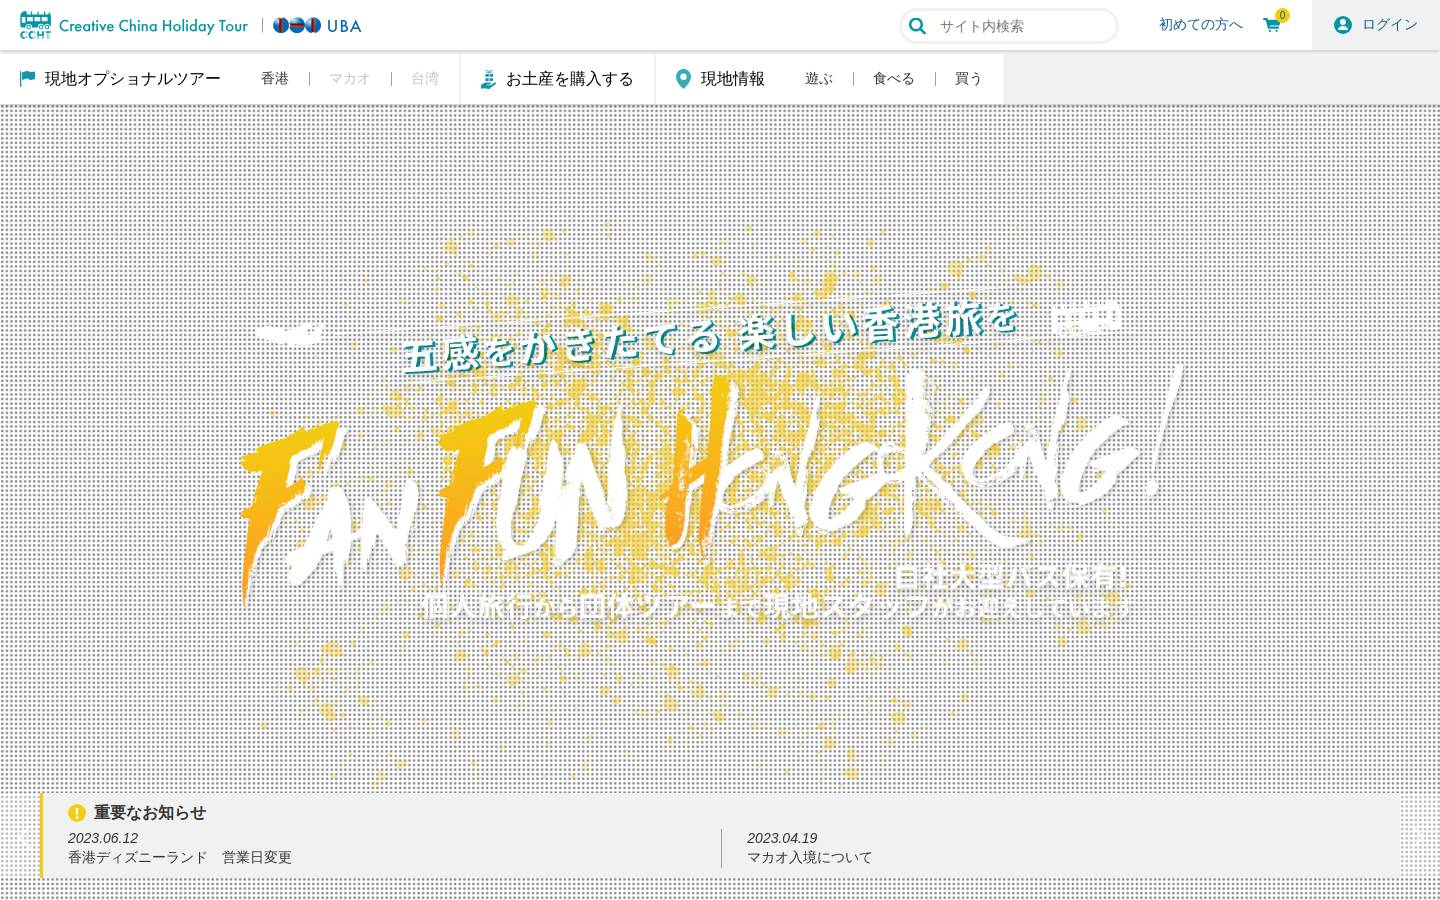The image size is (1440, 900).
Task: Click the map pin icon beside 現地情報
Action: click(683, 79)
